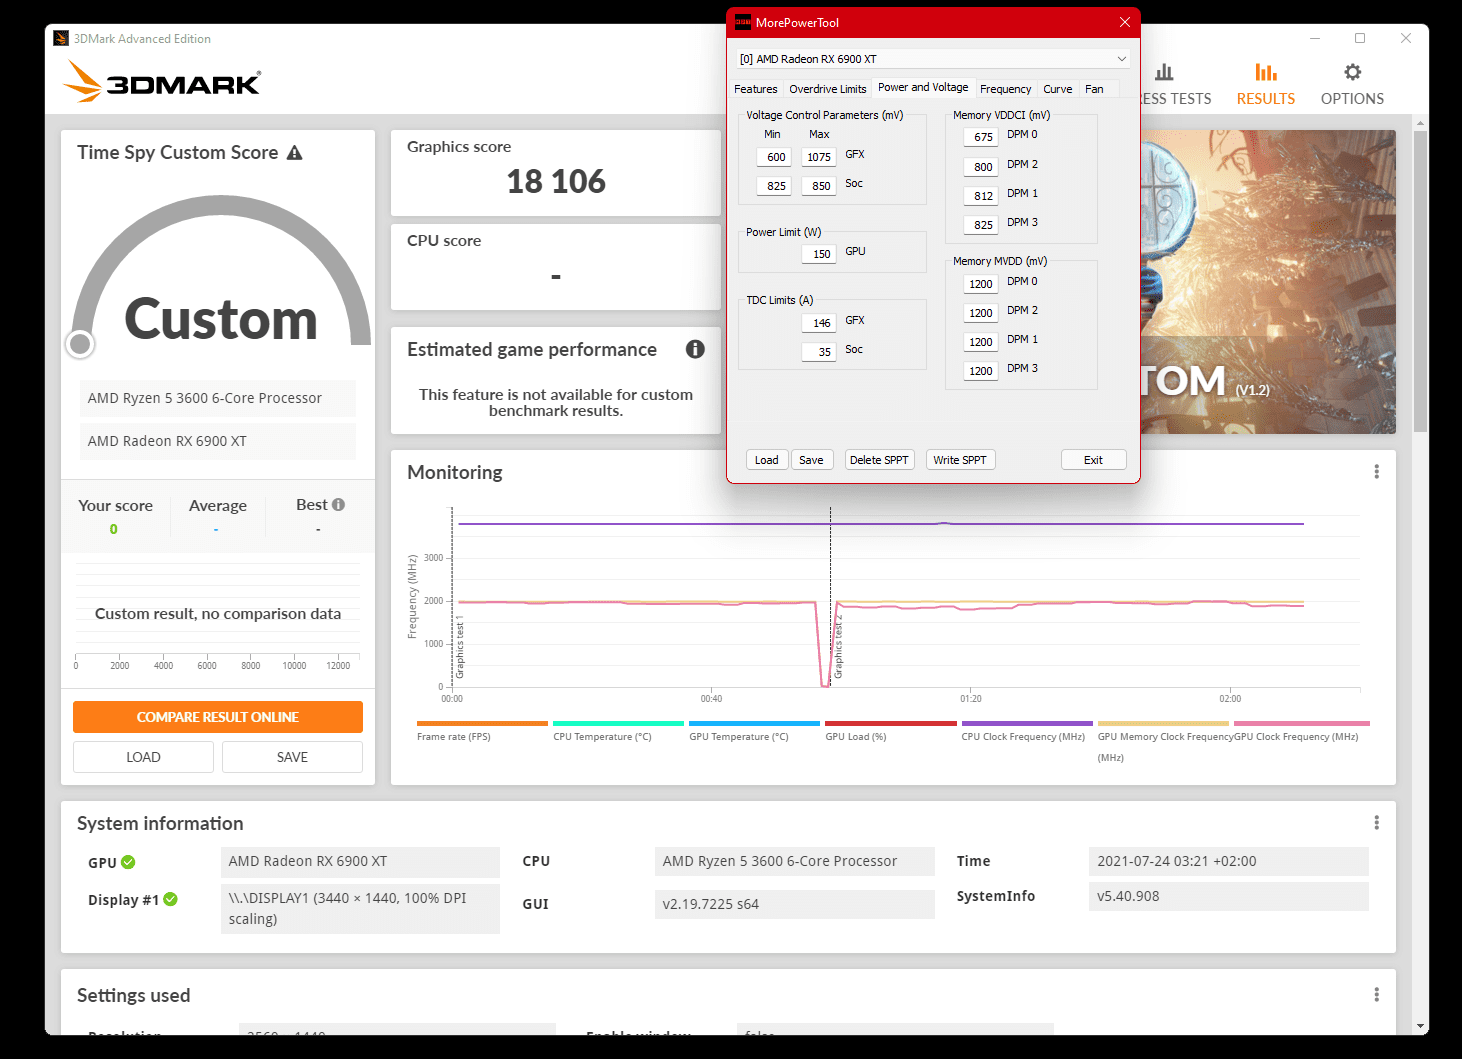Minimize the 3DMark window

coord(1315,38)
